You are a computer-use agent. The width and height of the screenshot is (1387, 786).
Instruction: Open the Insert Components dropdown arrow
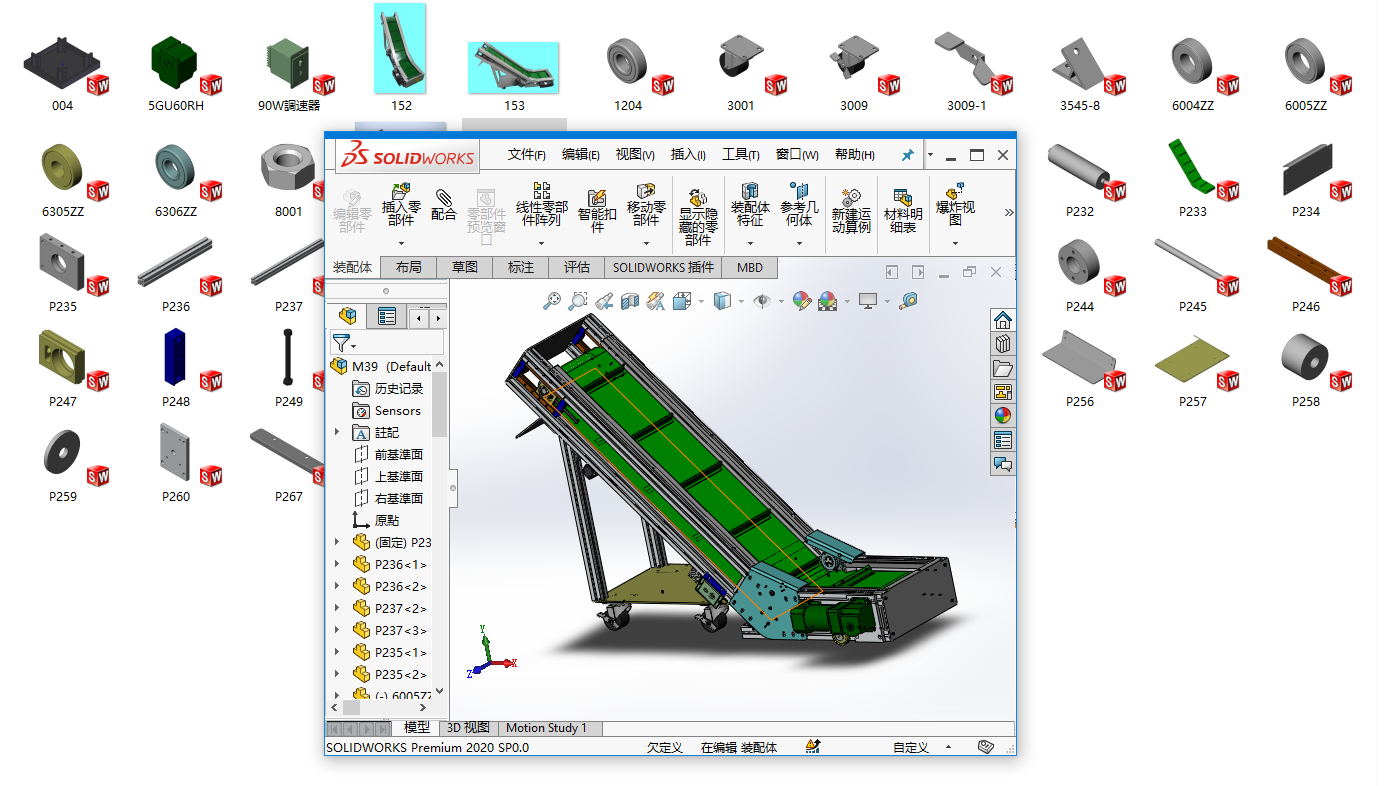[401, 243]
